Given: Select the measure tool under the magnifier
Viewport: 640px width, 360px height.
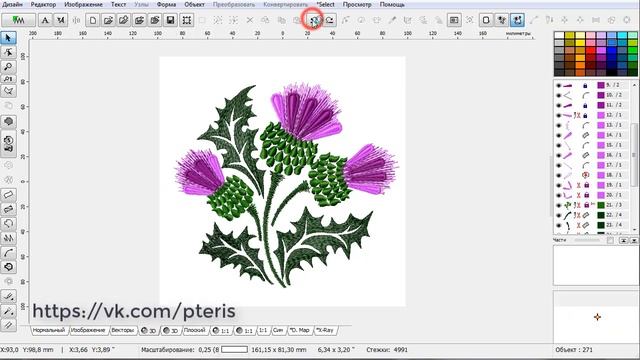Looking at the screenshot, I should 9,79.
